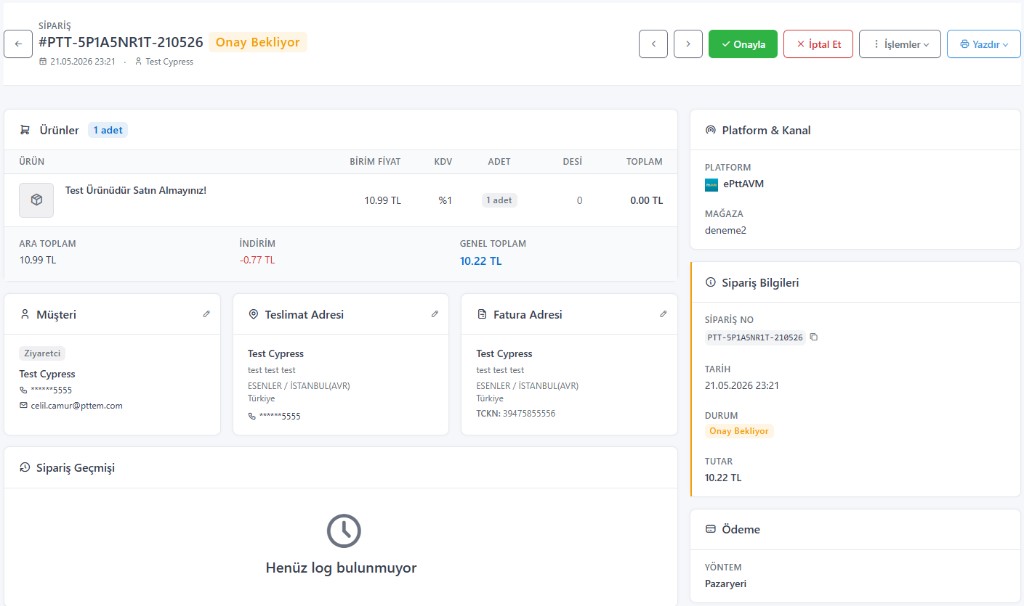The width and height of the screenshot is (1024, 606).
Task: Click the clock icon in Sipariş Geçmişi
Action: click(x=344, y=531)
